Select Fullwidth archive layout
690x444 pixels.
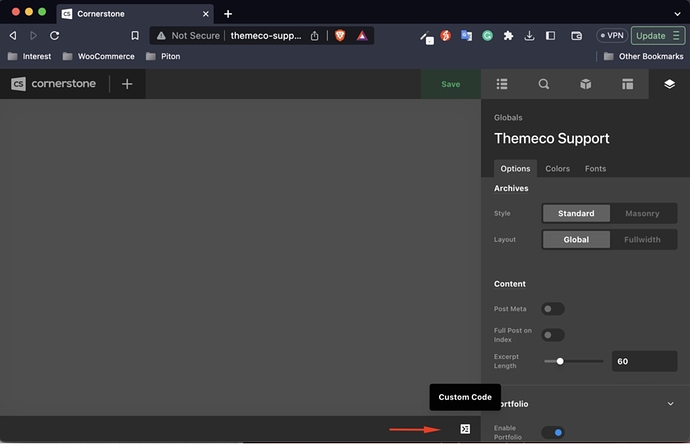click(x=642, y=239)
